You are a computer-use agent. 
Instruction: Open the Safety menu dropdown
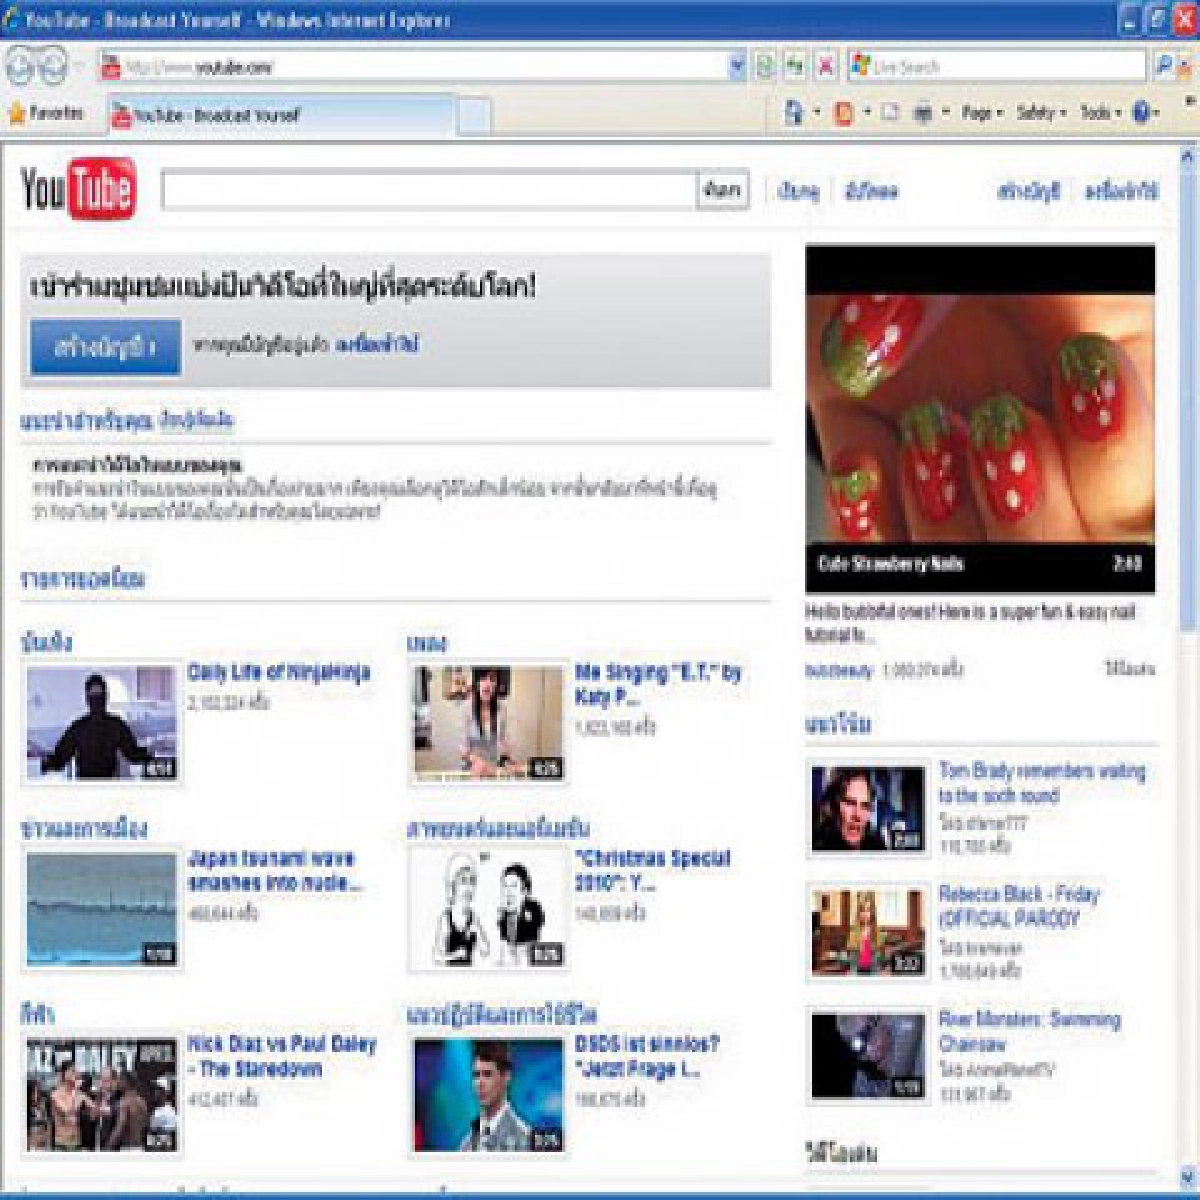click(1042, 113)
